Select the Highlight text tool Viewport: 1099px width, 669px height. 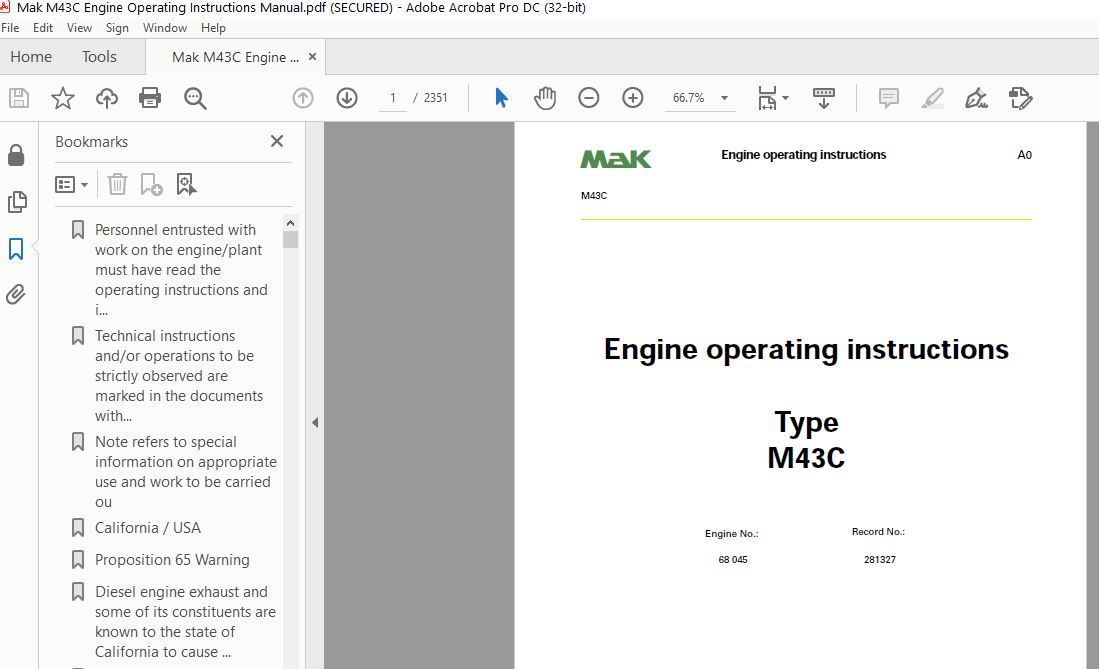(932, 98)
